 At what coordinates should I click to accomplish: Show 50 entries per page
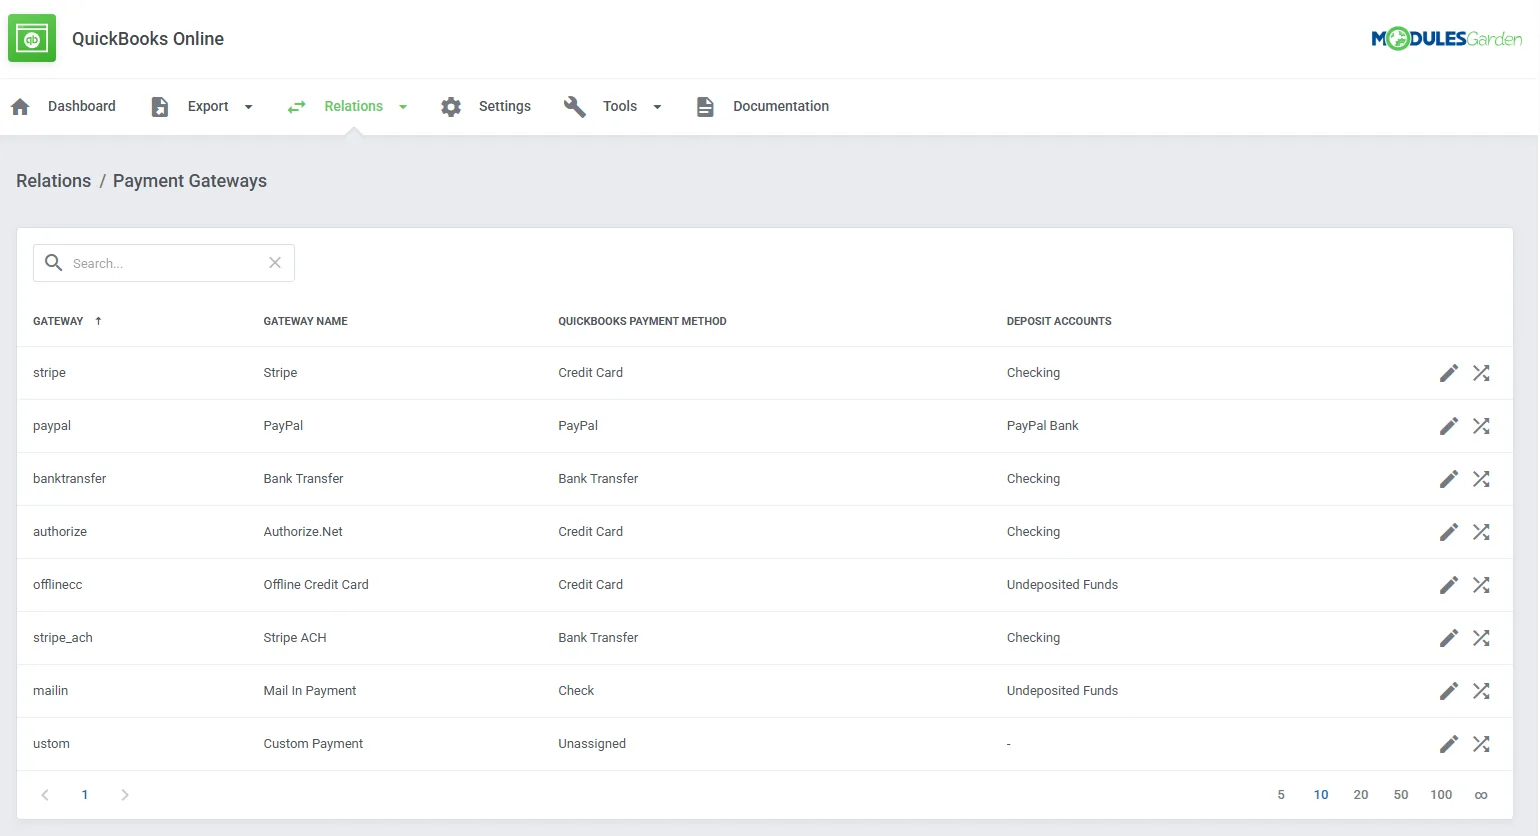tap(1401, 795)
